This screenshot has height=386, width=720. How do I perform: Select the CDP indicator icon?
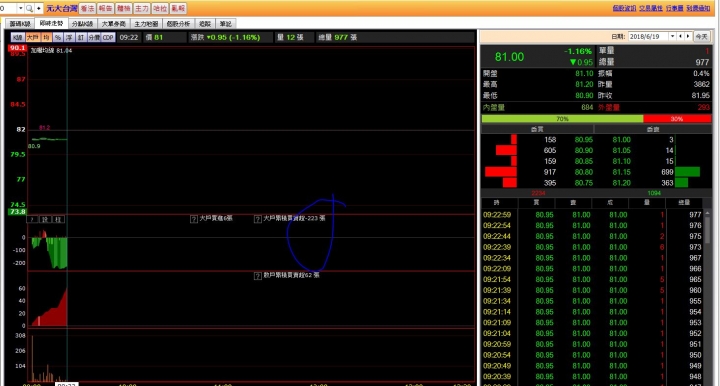point(108,38)
